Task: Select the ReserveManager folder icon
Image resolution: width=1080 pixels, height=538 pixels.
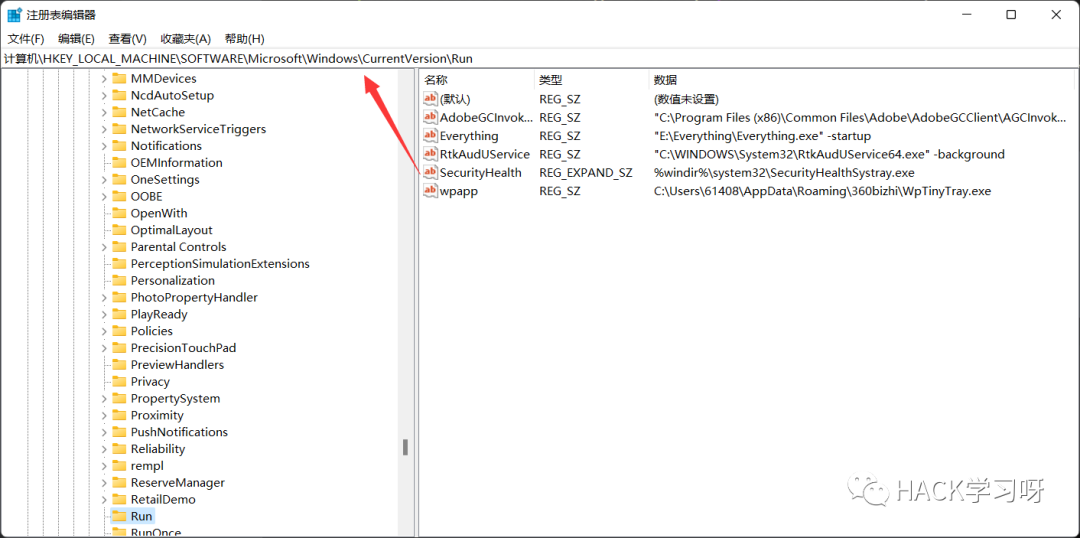Action: (x=119, y=483)
